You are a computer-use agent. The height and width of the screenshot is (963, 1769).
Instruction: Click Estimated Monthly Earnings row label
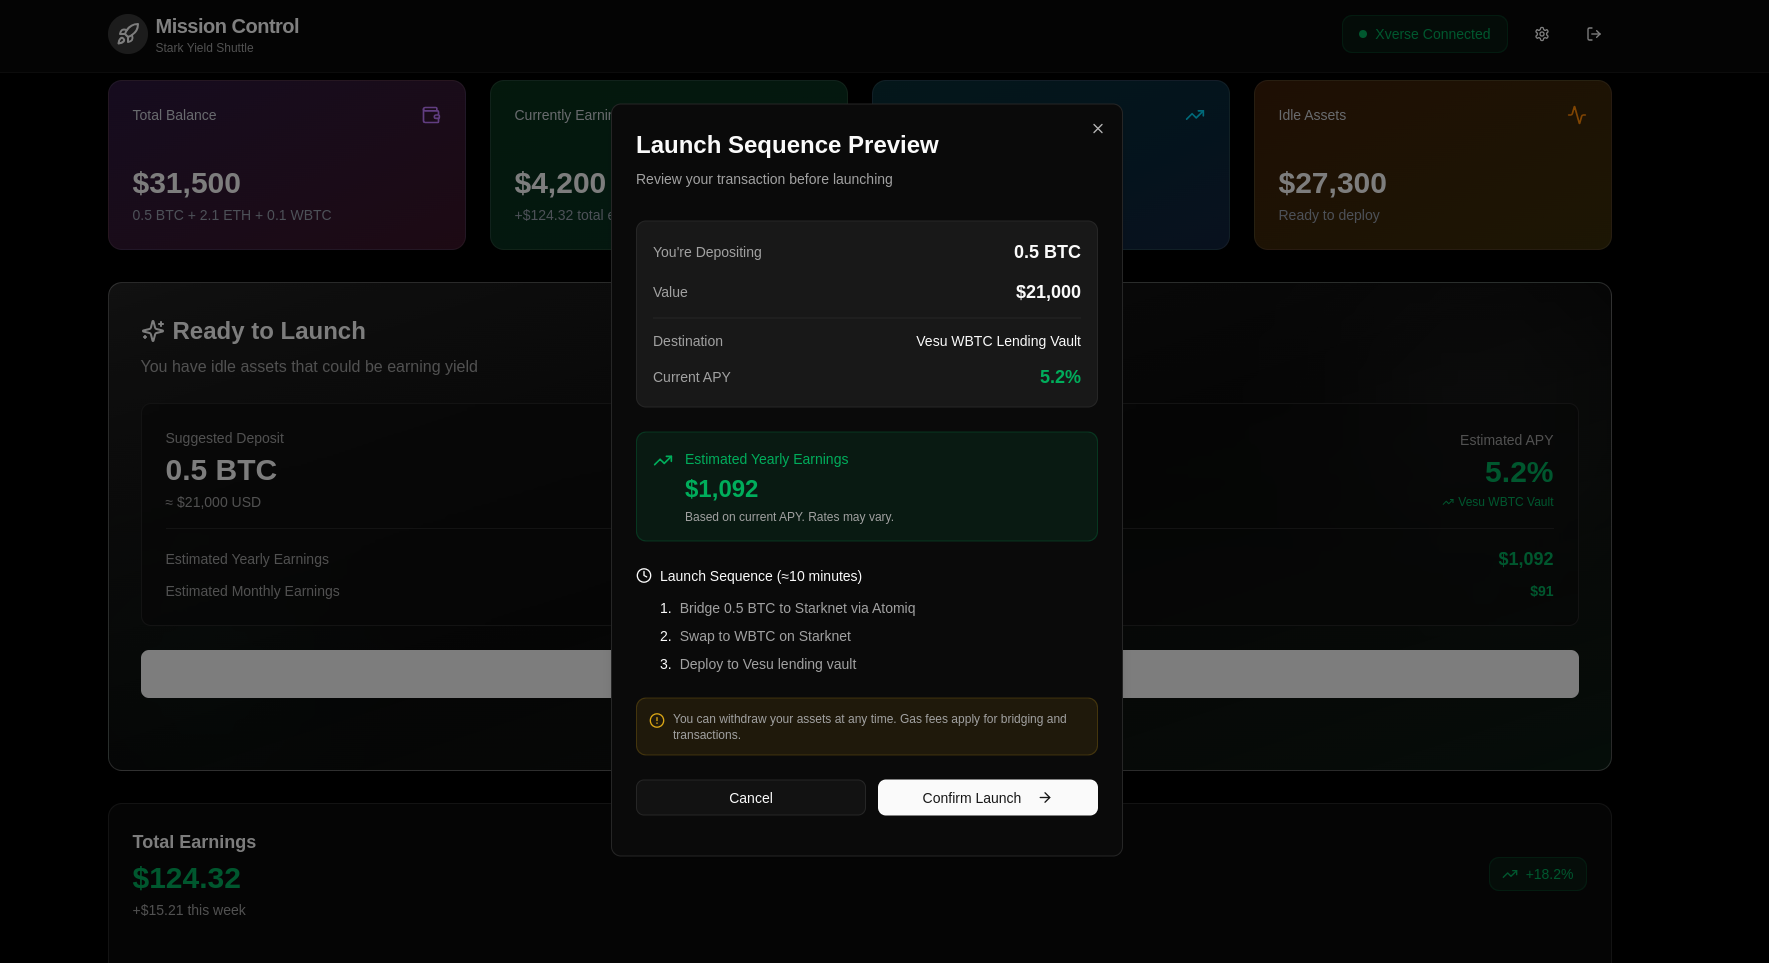252,591
